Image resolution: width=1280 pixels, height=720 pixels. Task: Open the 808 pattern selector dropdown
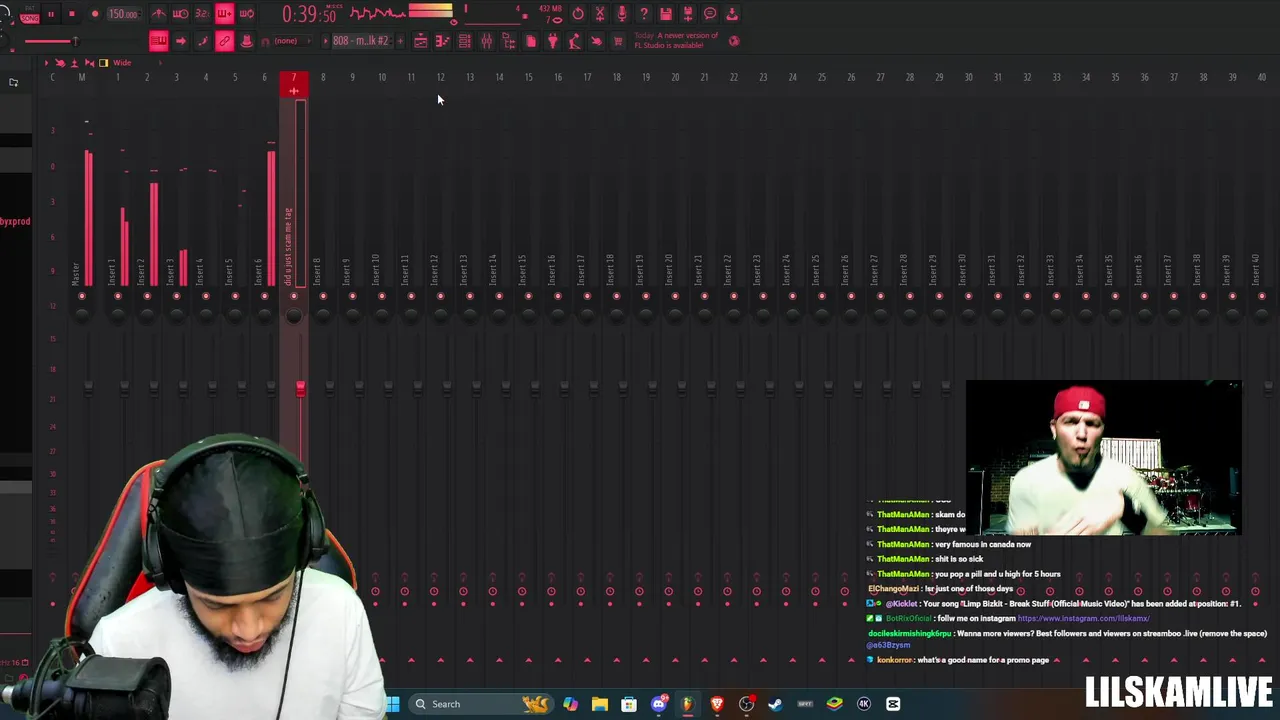pyautogui.click(x=361, y=41)
